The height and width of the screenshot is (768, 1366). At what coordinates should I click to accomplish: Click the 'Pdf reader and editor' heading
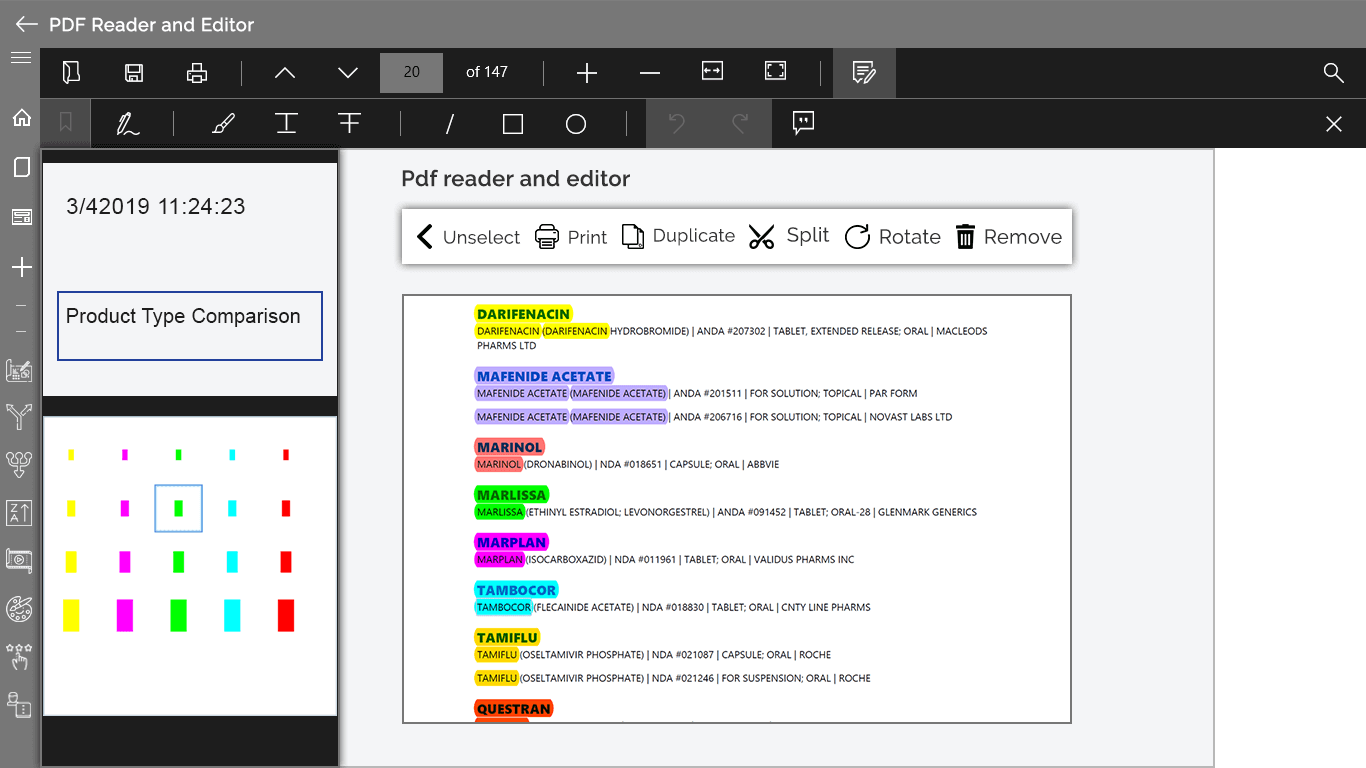(516, 179)
